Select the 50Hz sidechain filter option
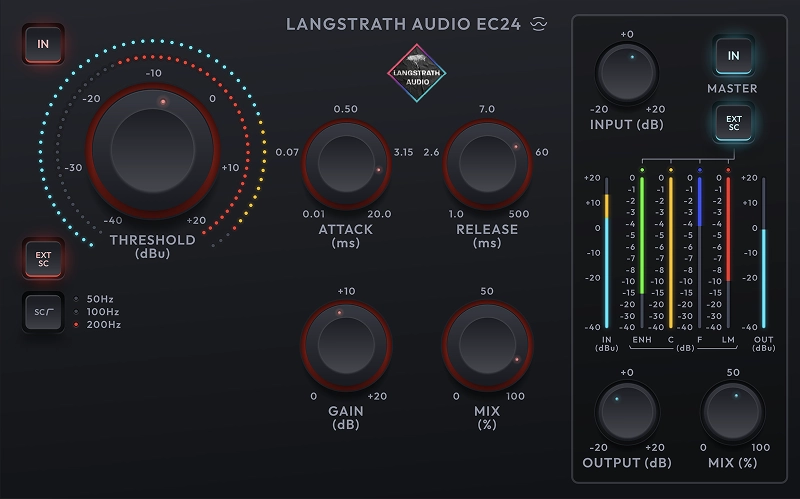Viewport: 800px width, 499px height. 94,299
